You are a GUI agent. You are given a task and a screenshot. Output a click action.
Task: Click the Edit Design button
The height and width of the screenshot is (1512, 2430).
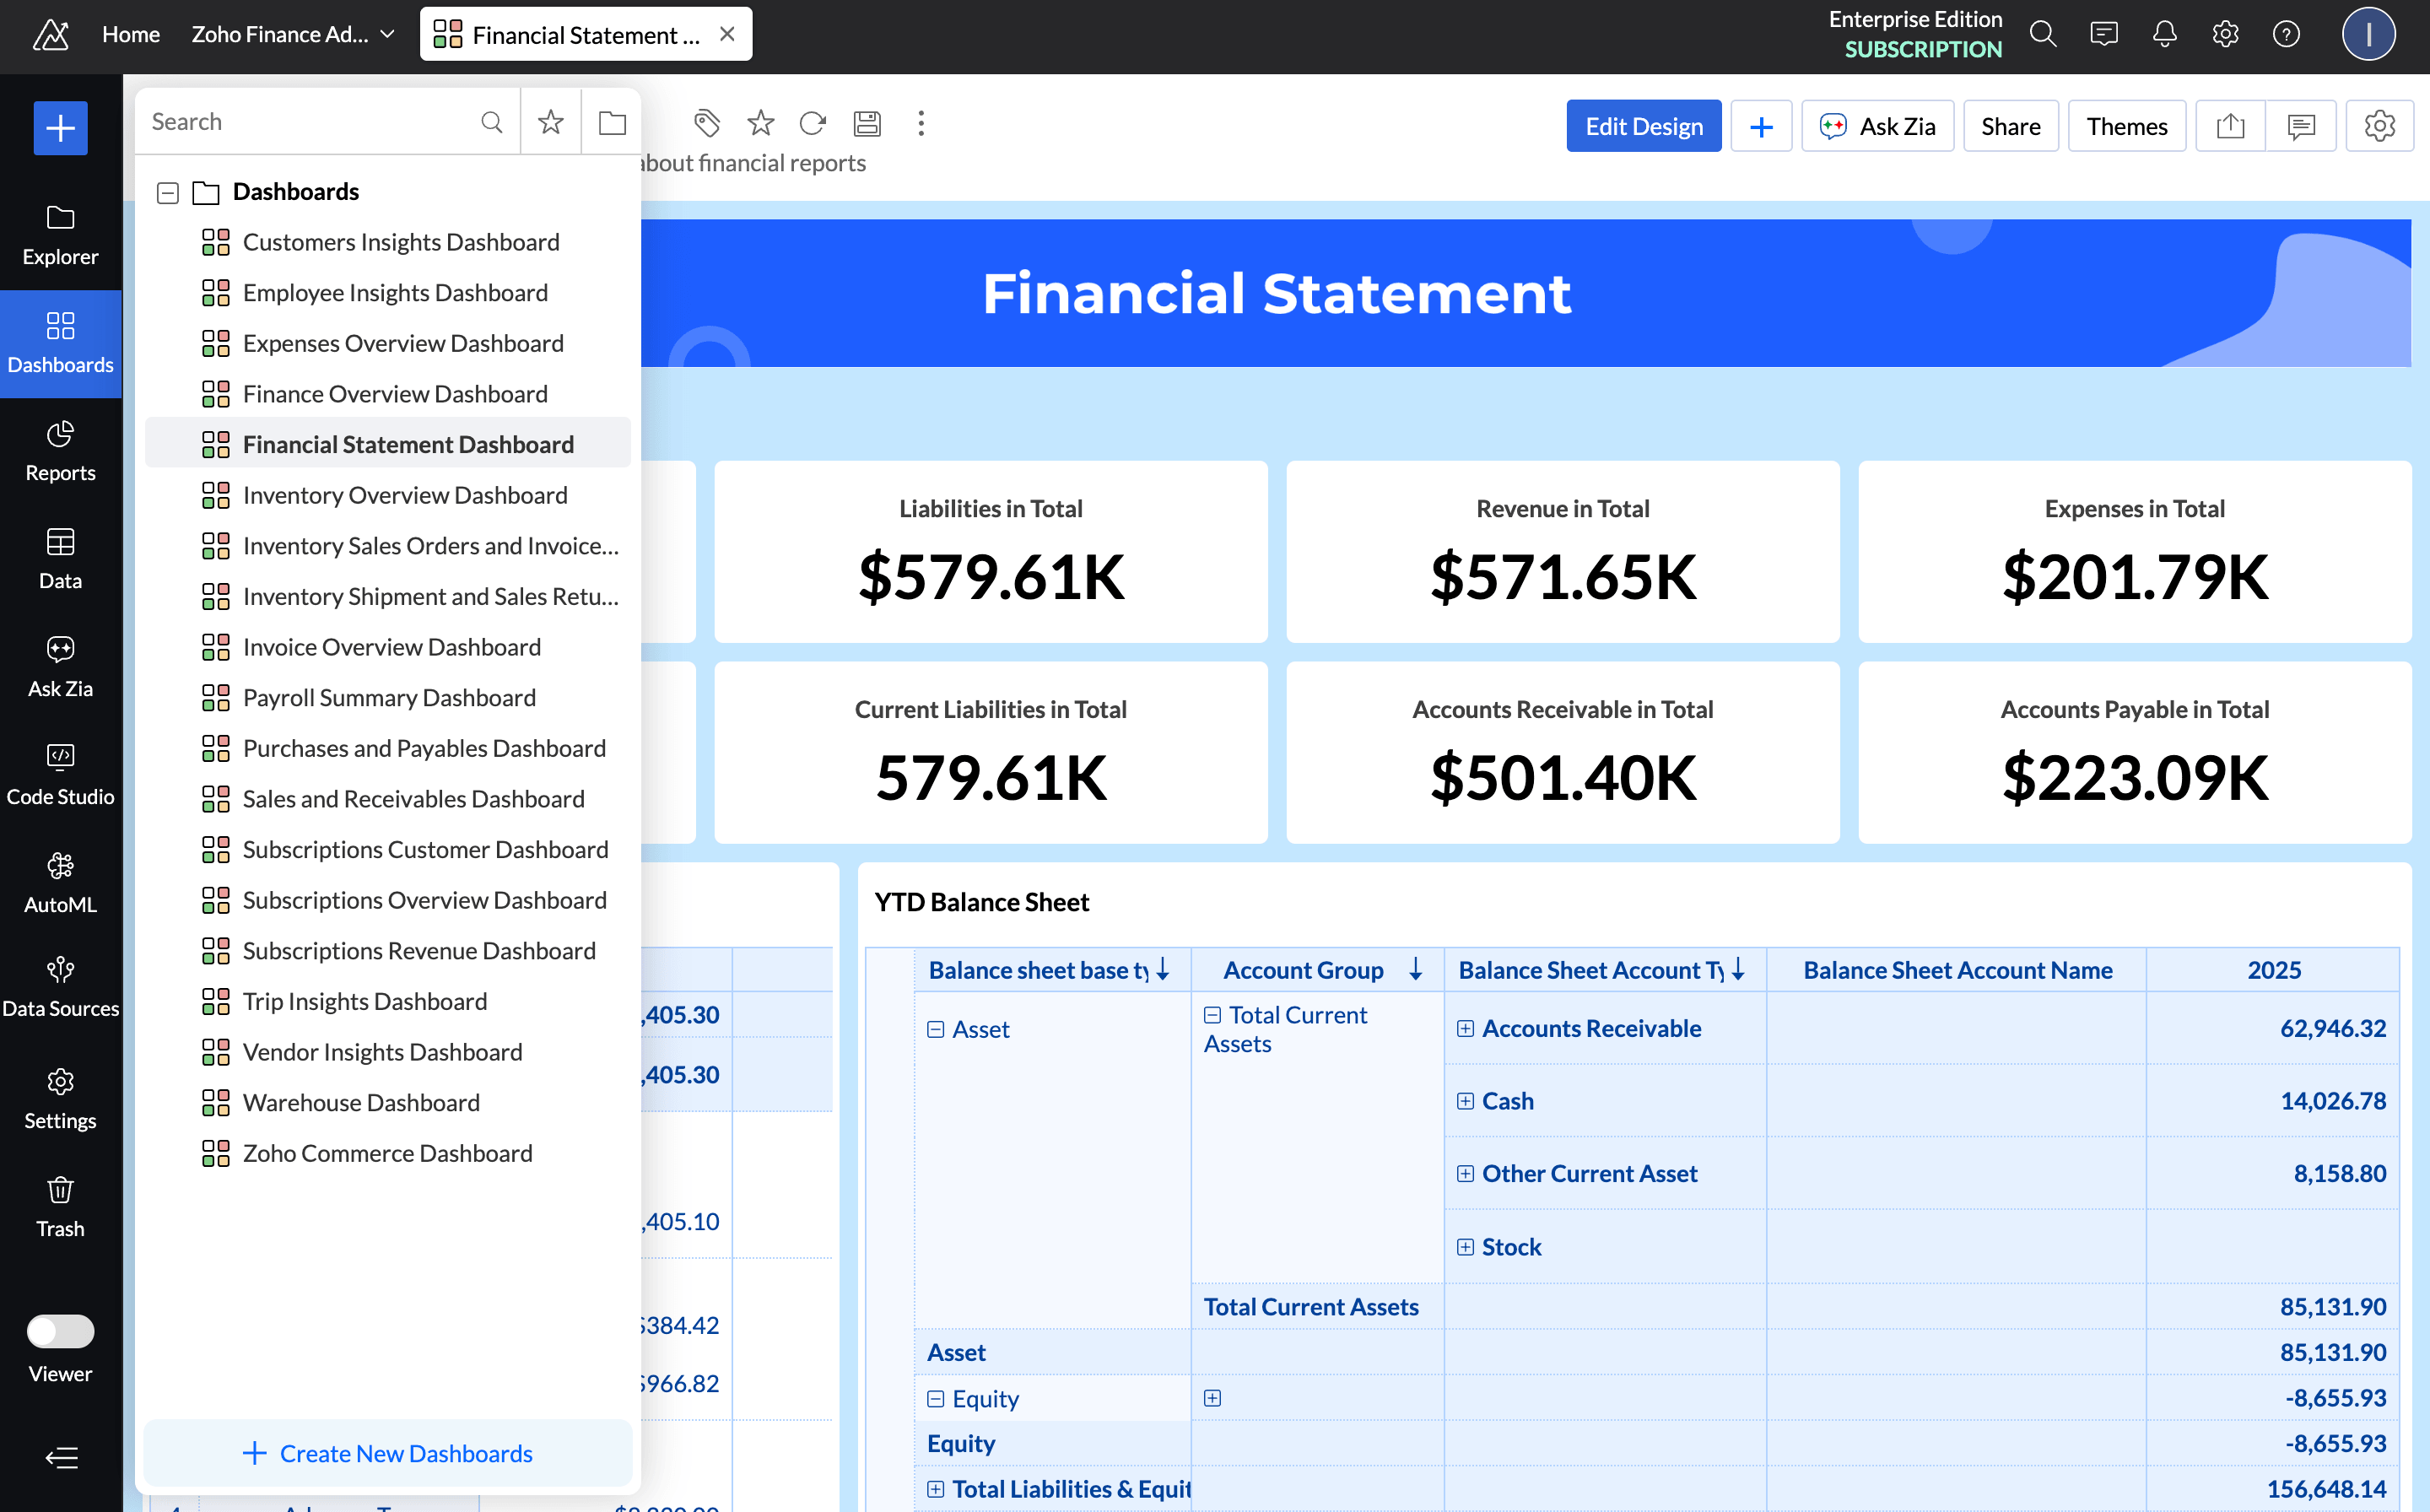pos(1643,125)
